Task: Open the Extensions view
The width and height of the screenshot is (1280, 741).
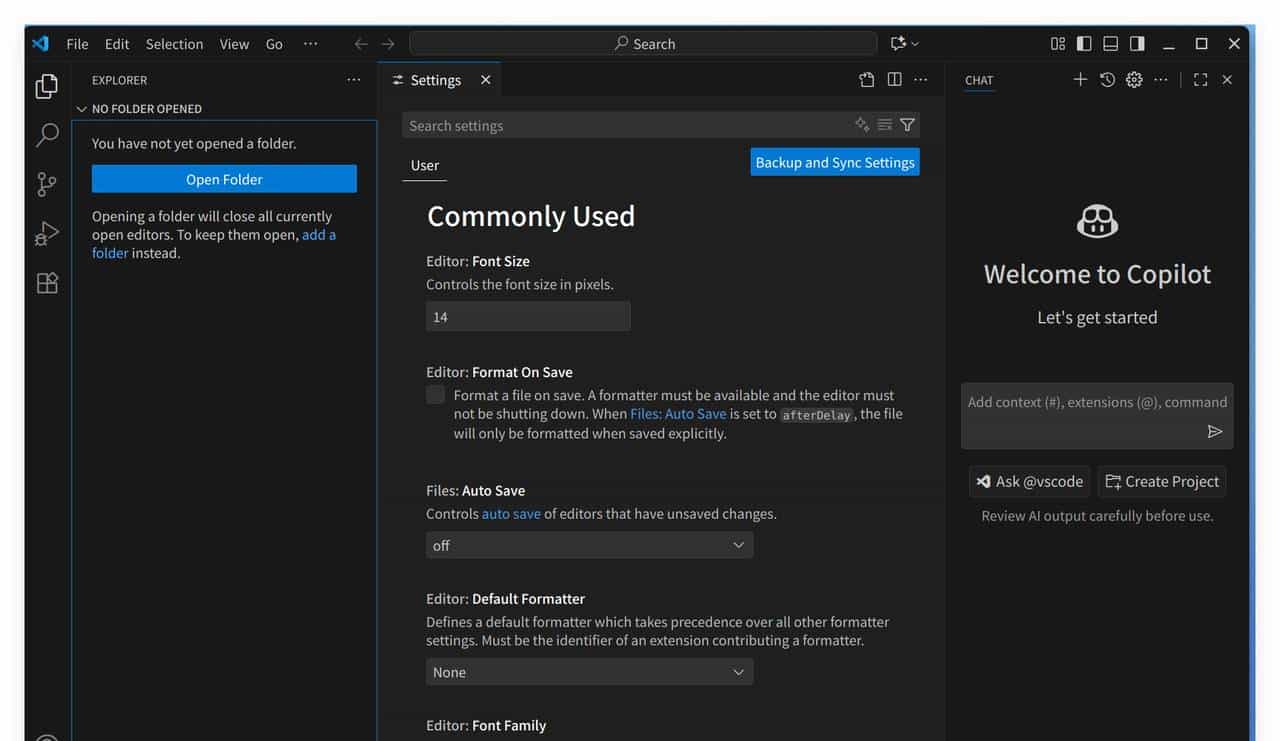Action: (47, 283)
